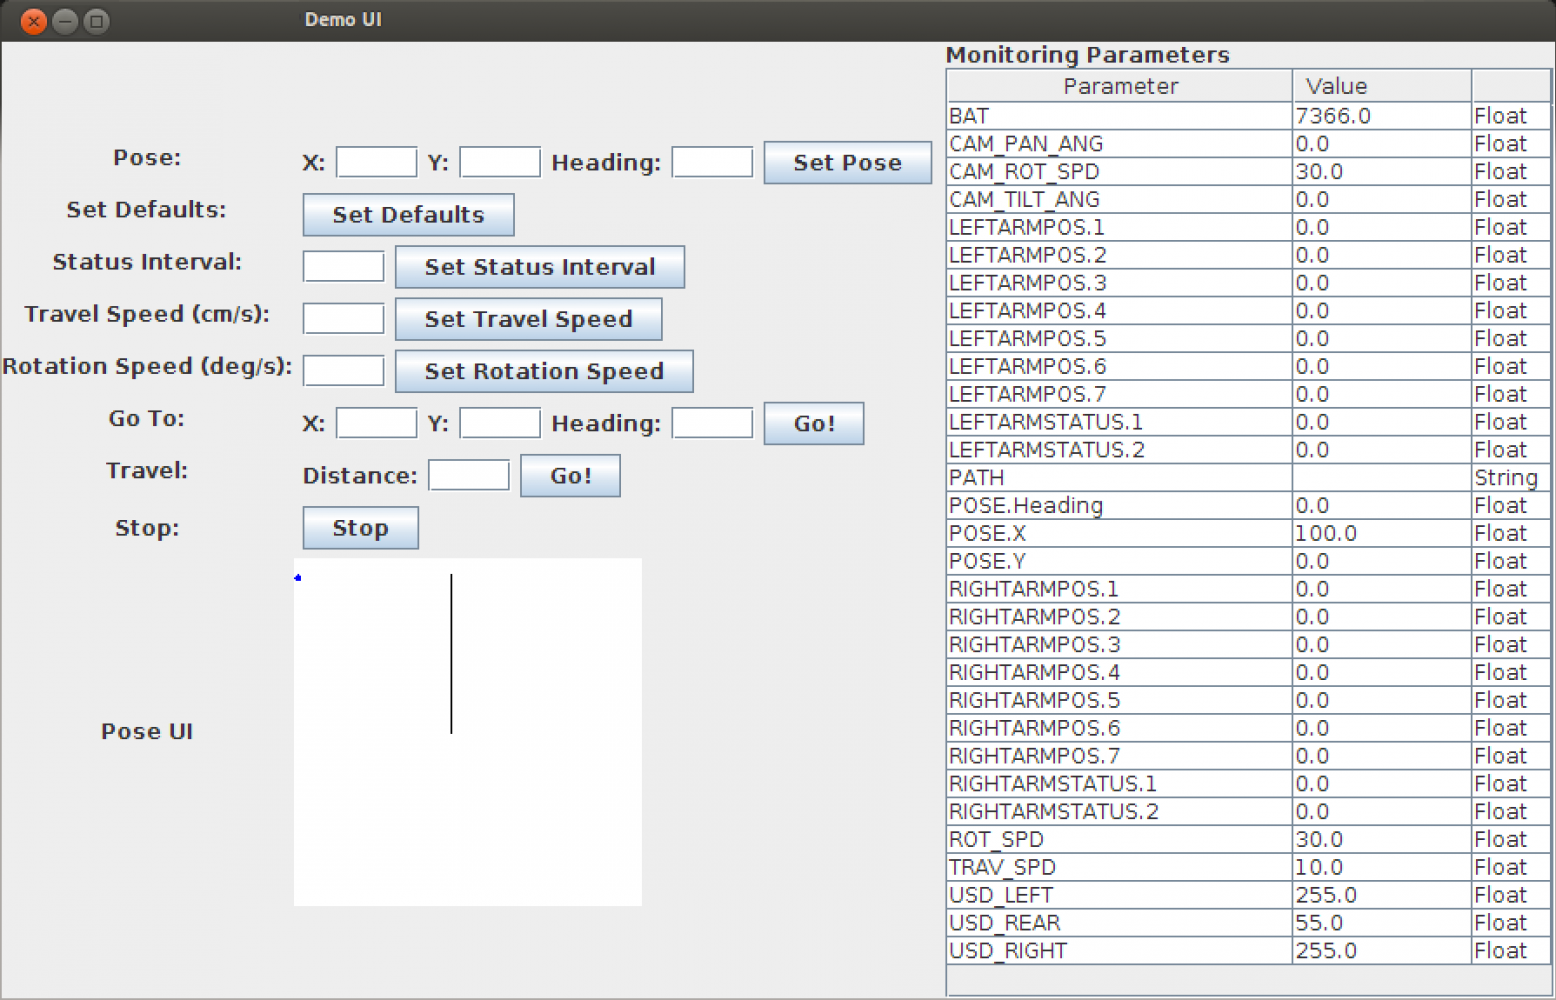Select the Go To Y input field
The image size is (1556, 1000).
[500, 423]
